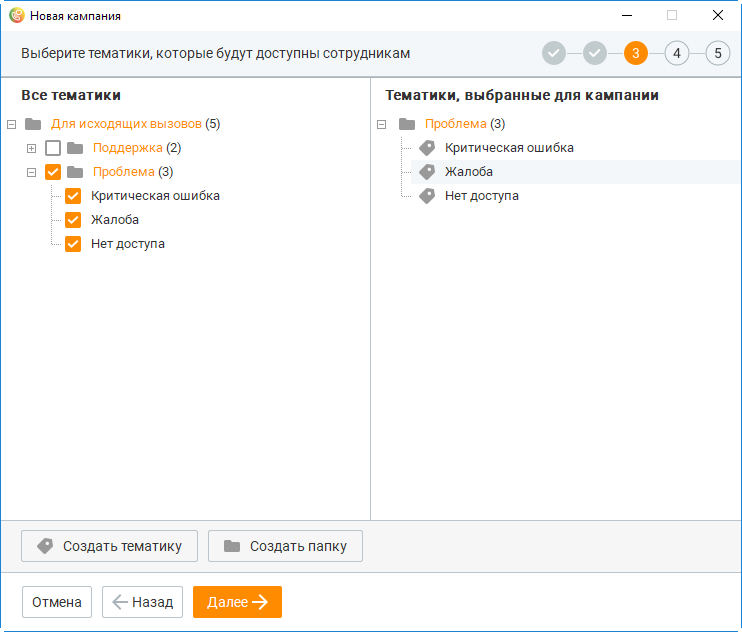
Task: Click tag icon of selected 'Жалоба'
Action: tap(427, 172)
